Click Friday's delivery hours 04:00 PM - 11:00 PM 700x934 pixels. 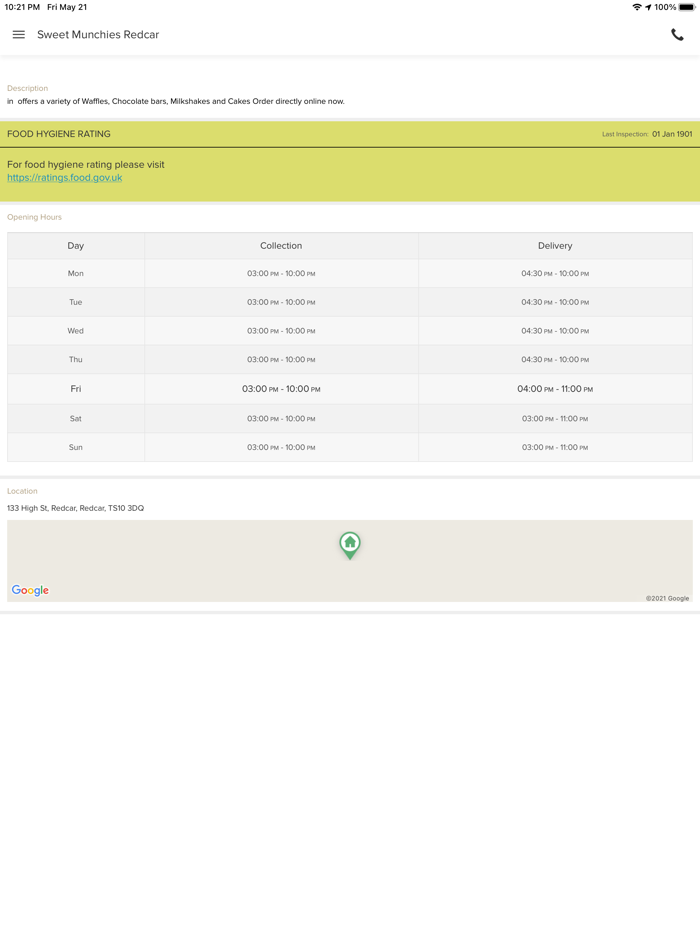click(x=555, y=388)
